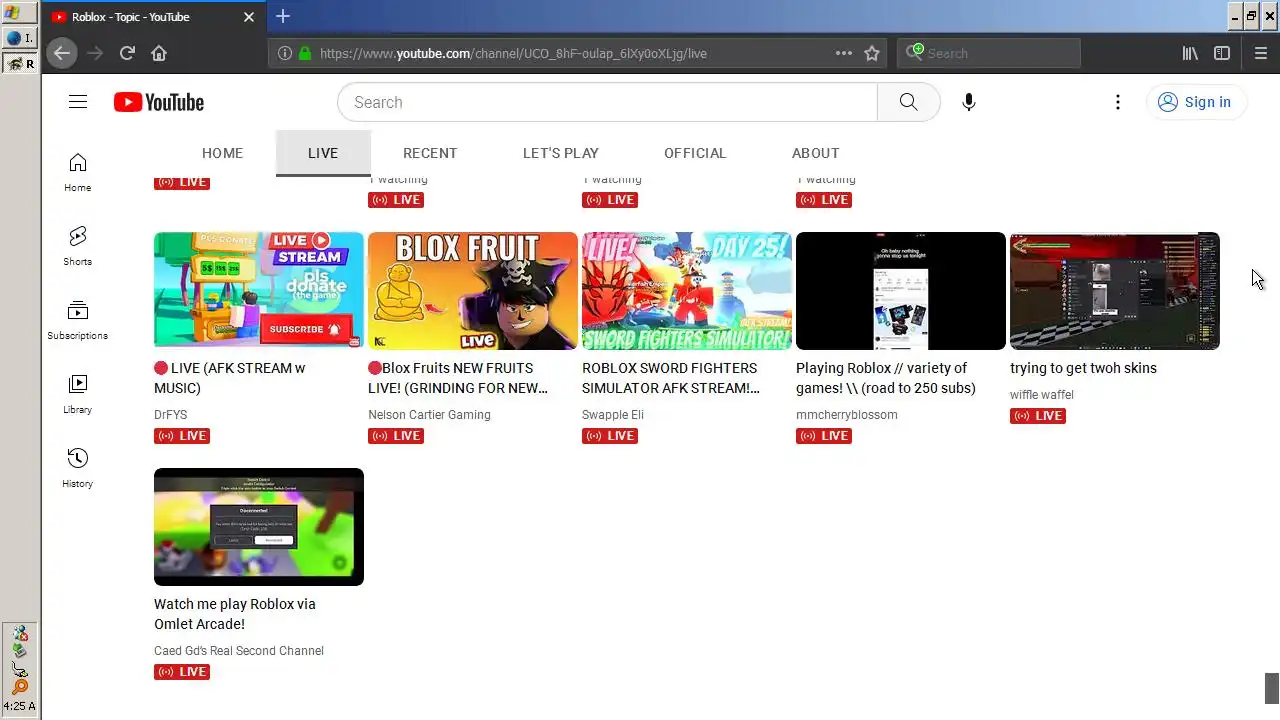
Task: Open the Firefox library icon
Action: point(1190,53)
